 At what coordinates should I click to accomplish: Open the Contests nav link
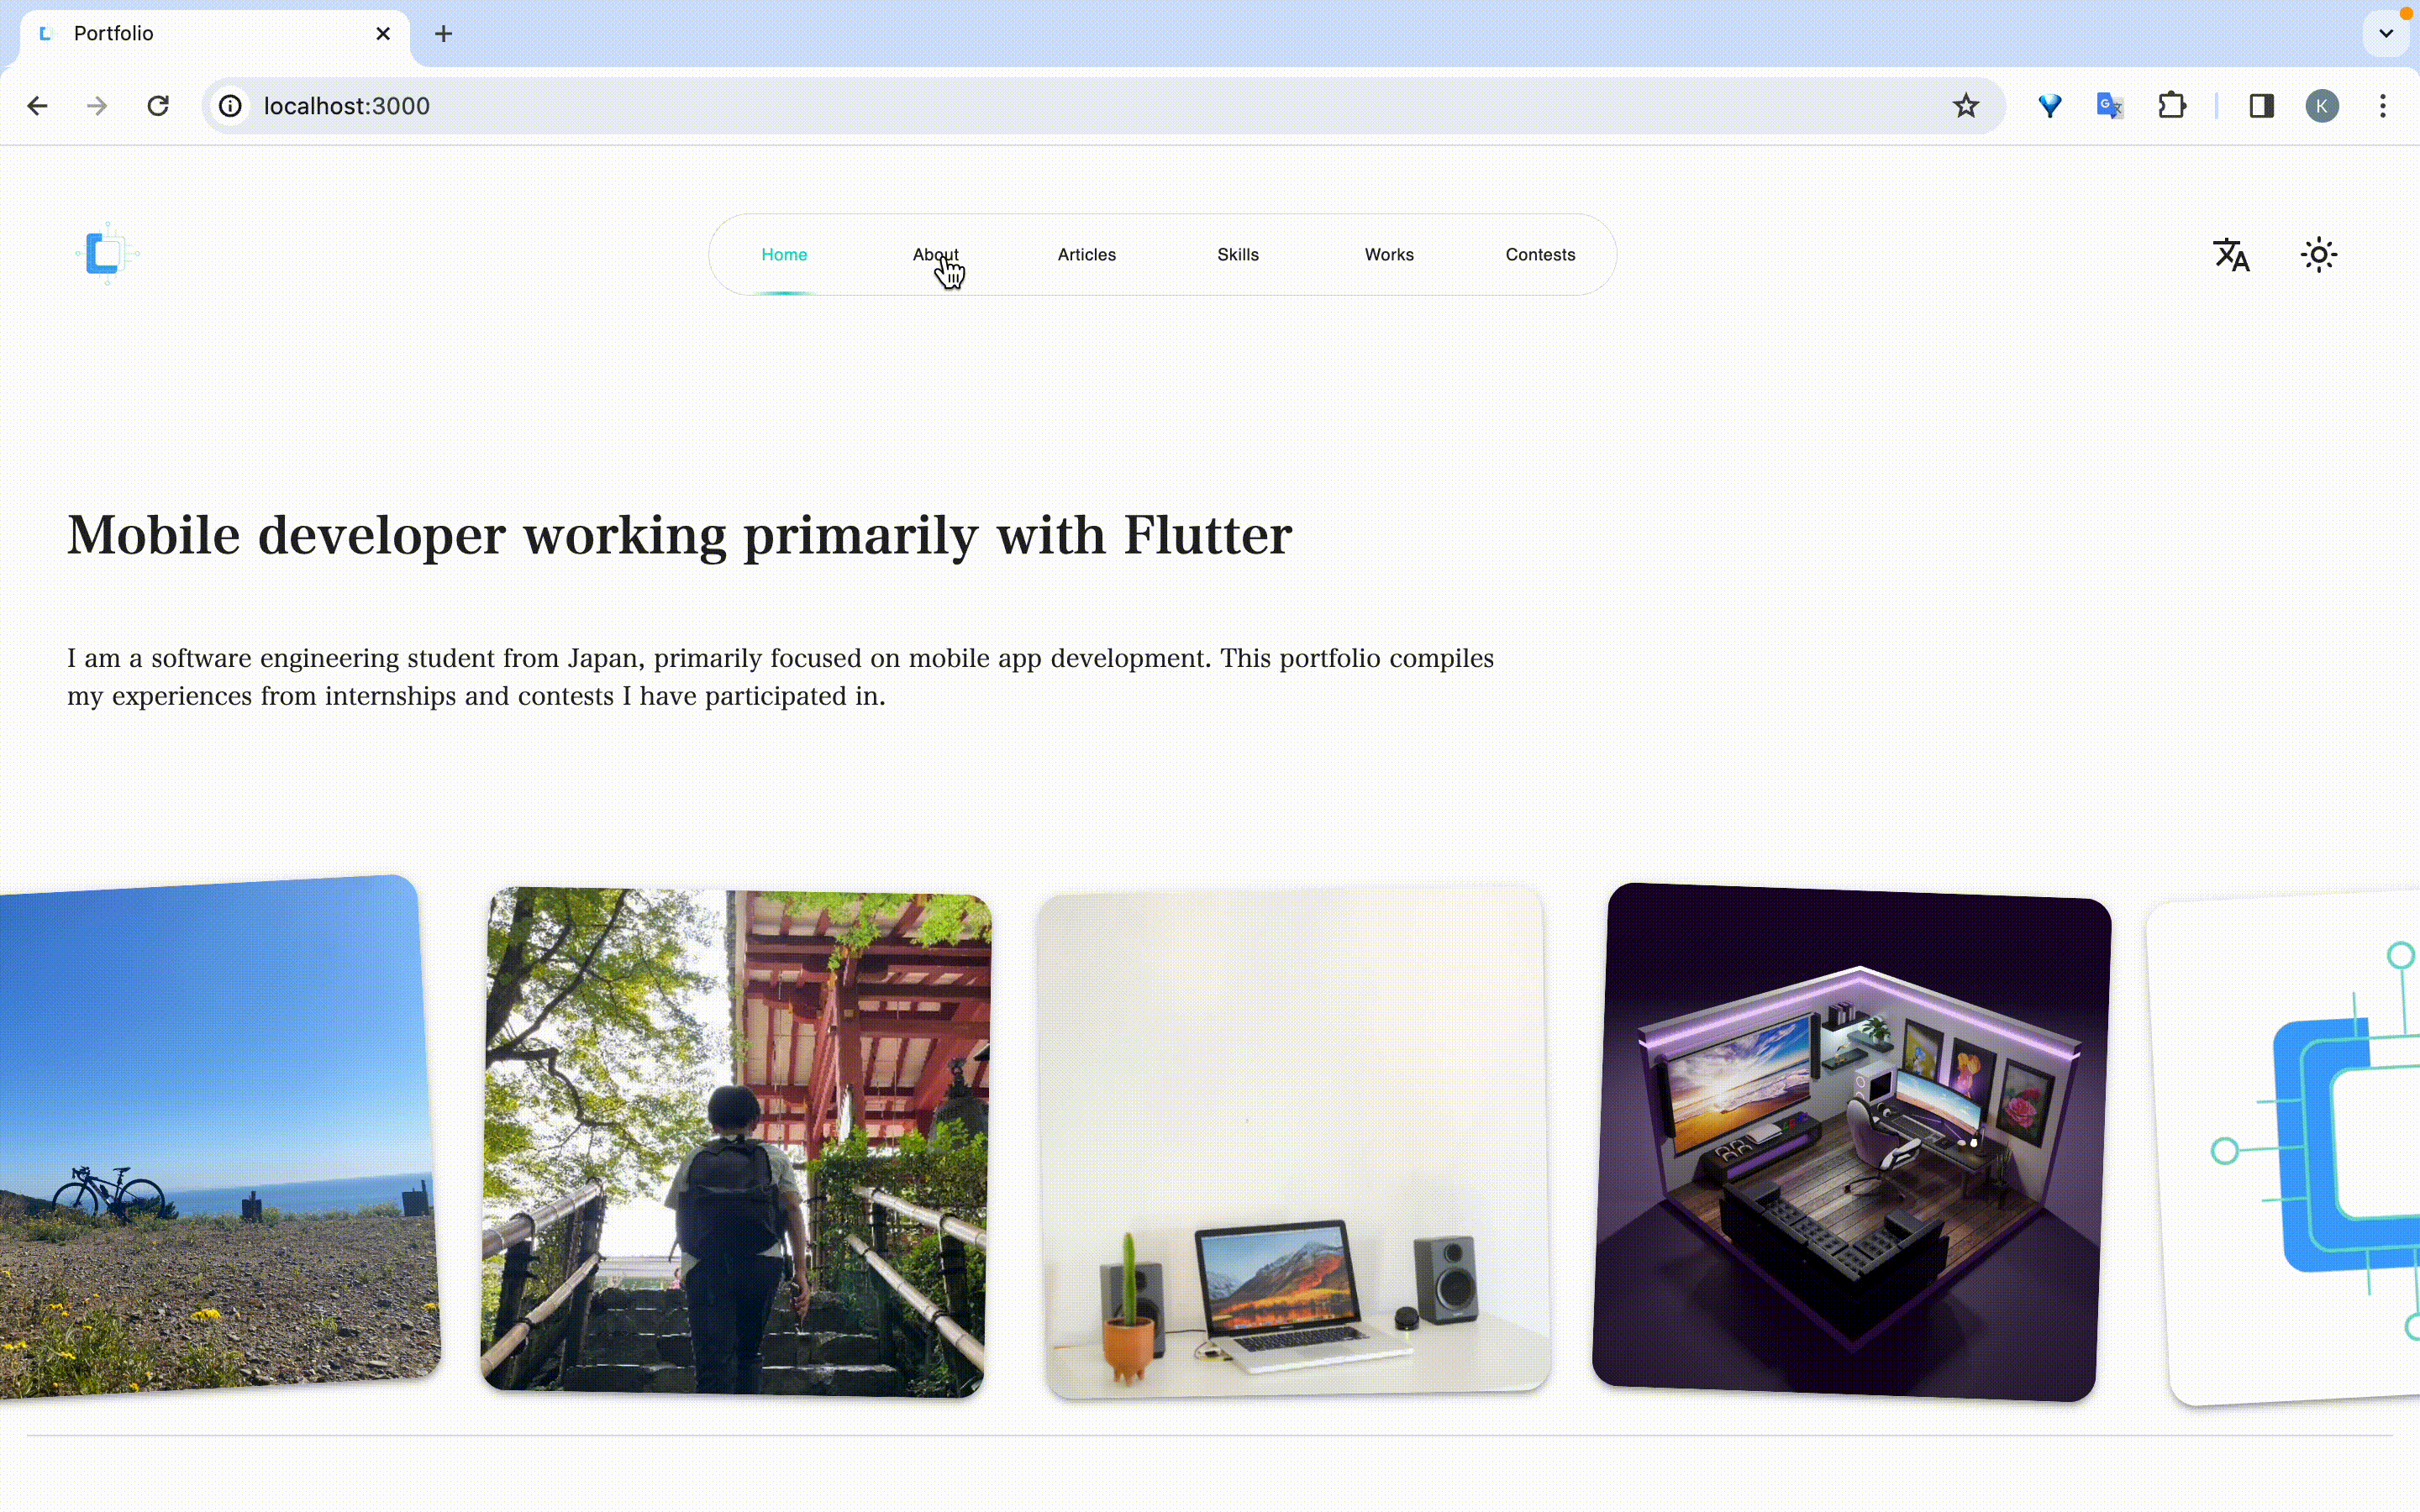click(x=1539, y=255)
